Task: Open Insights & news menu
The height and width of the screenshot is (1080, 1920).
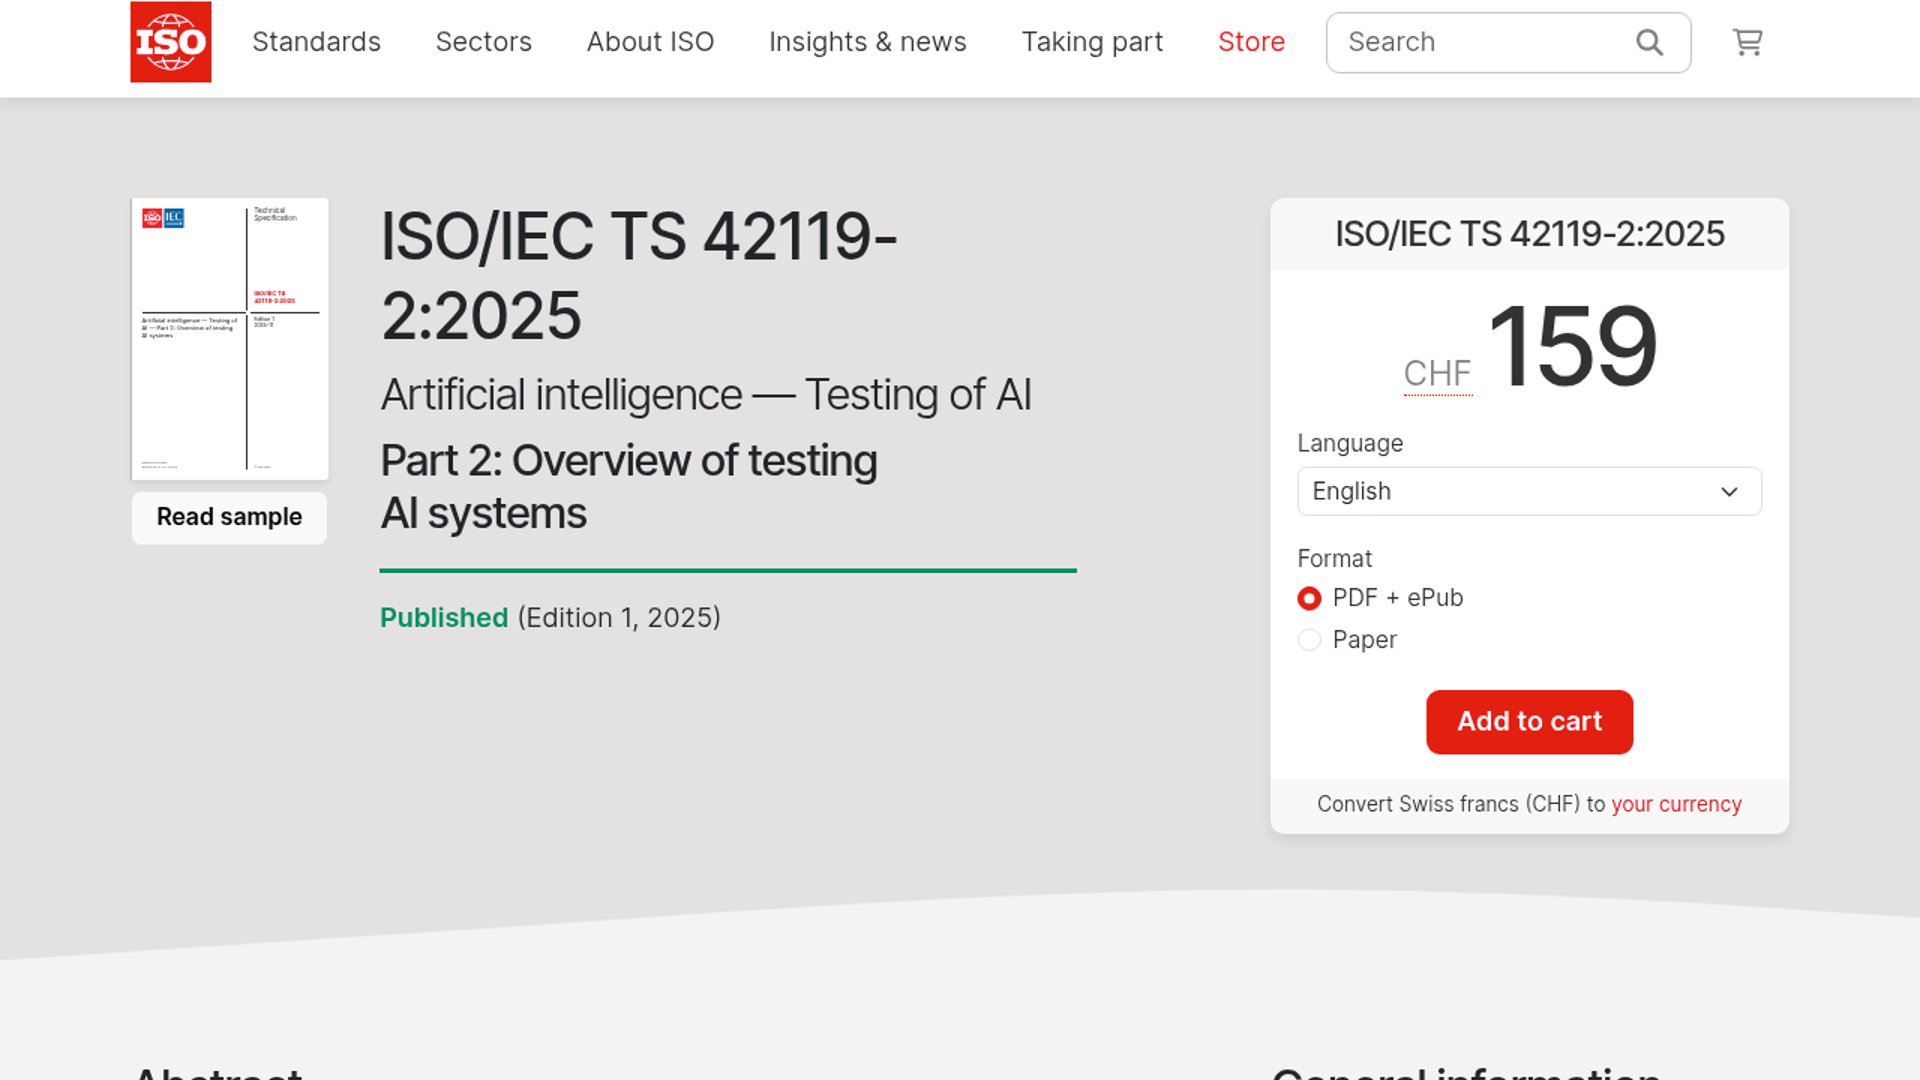Action: click(867, 42)
